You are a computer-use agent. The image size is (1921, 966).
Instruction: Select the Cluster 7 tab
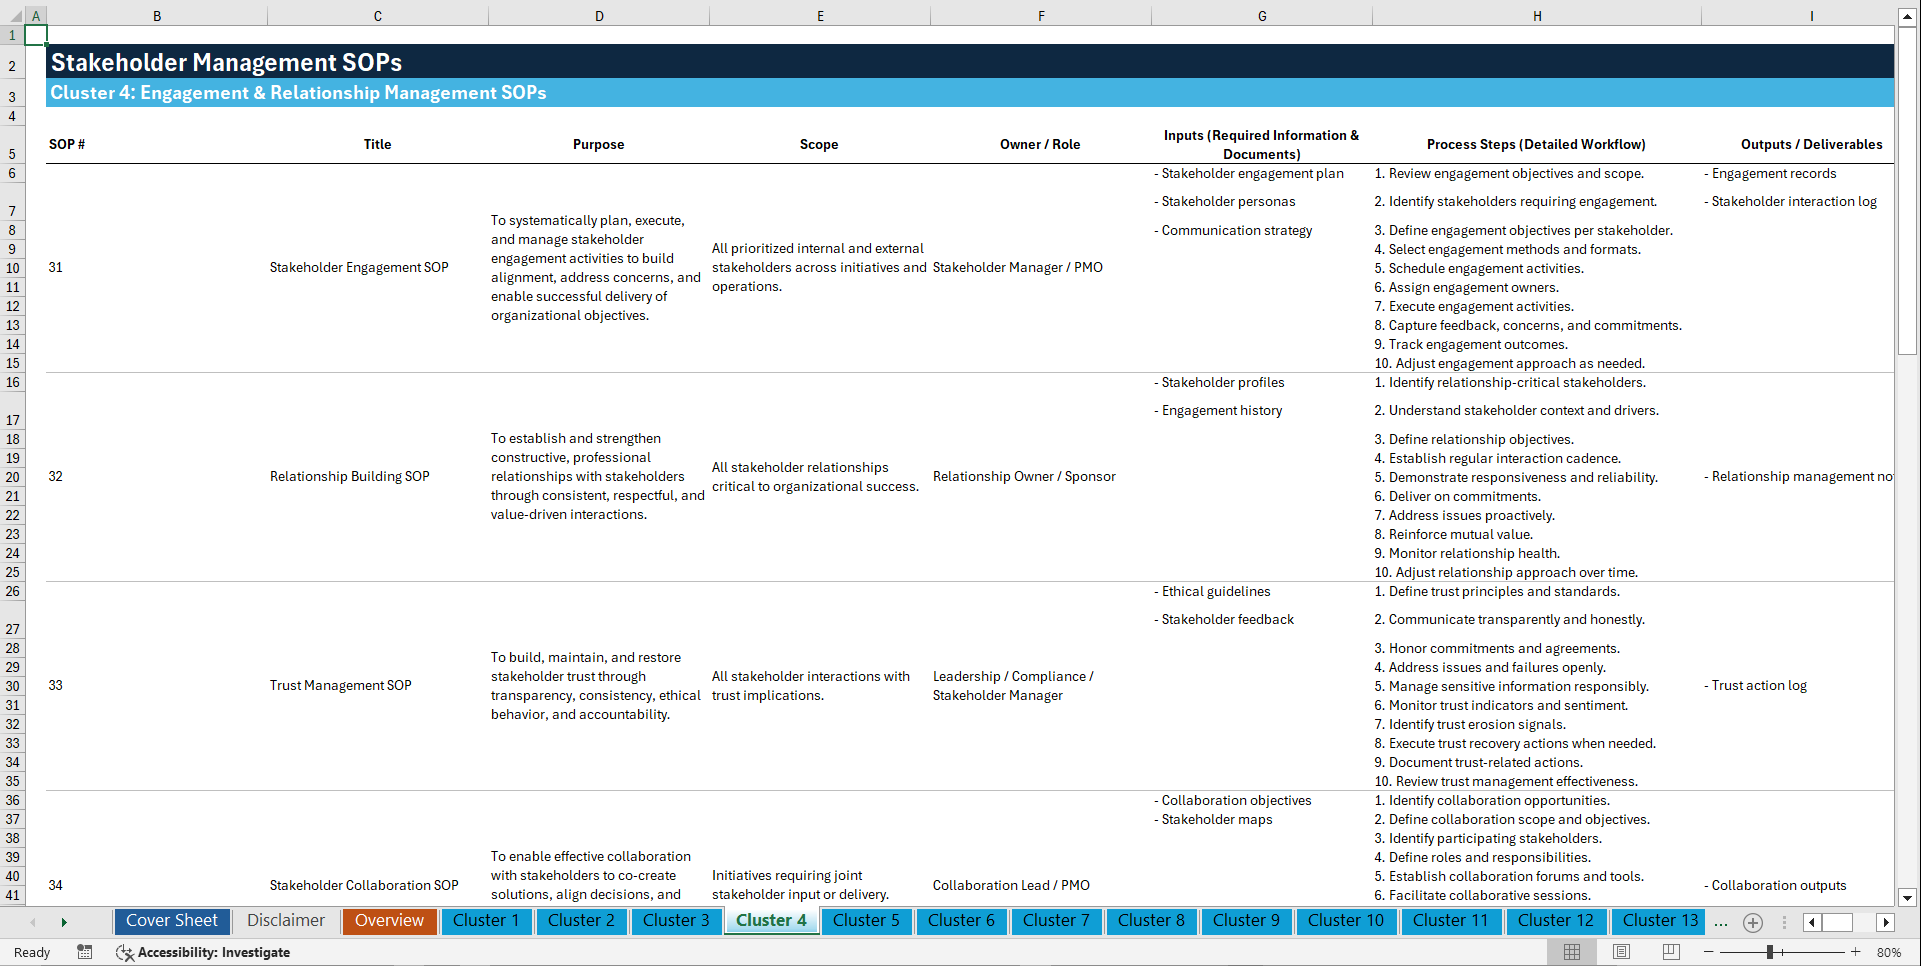point(1056,921)
